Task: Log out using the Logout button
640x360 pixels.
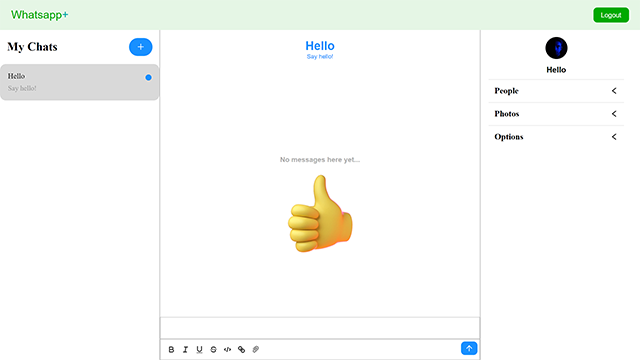Action: 611,15
